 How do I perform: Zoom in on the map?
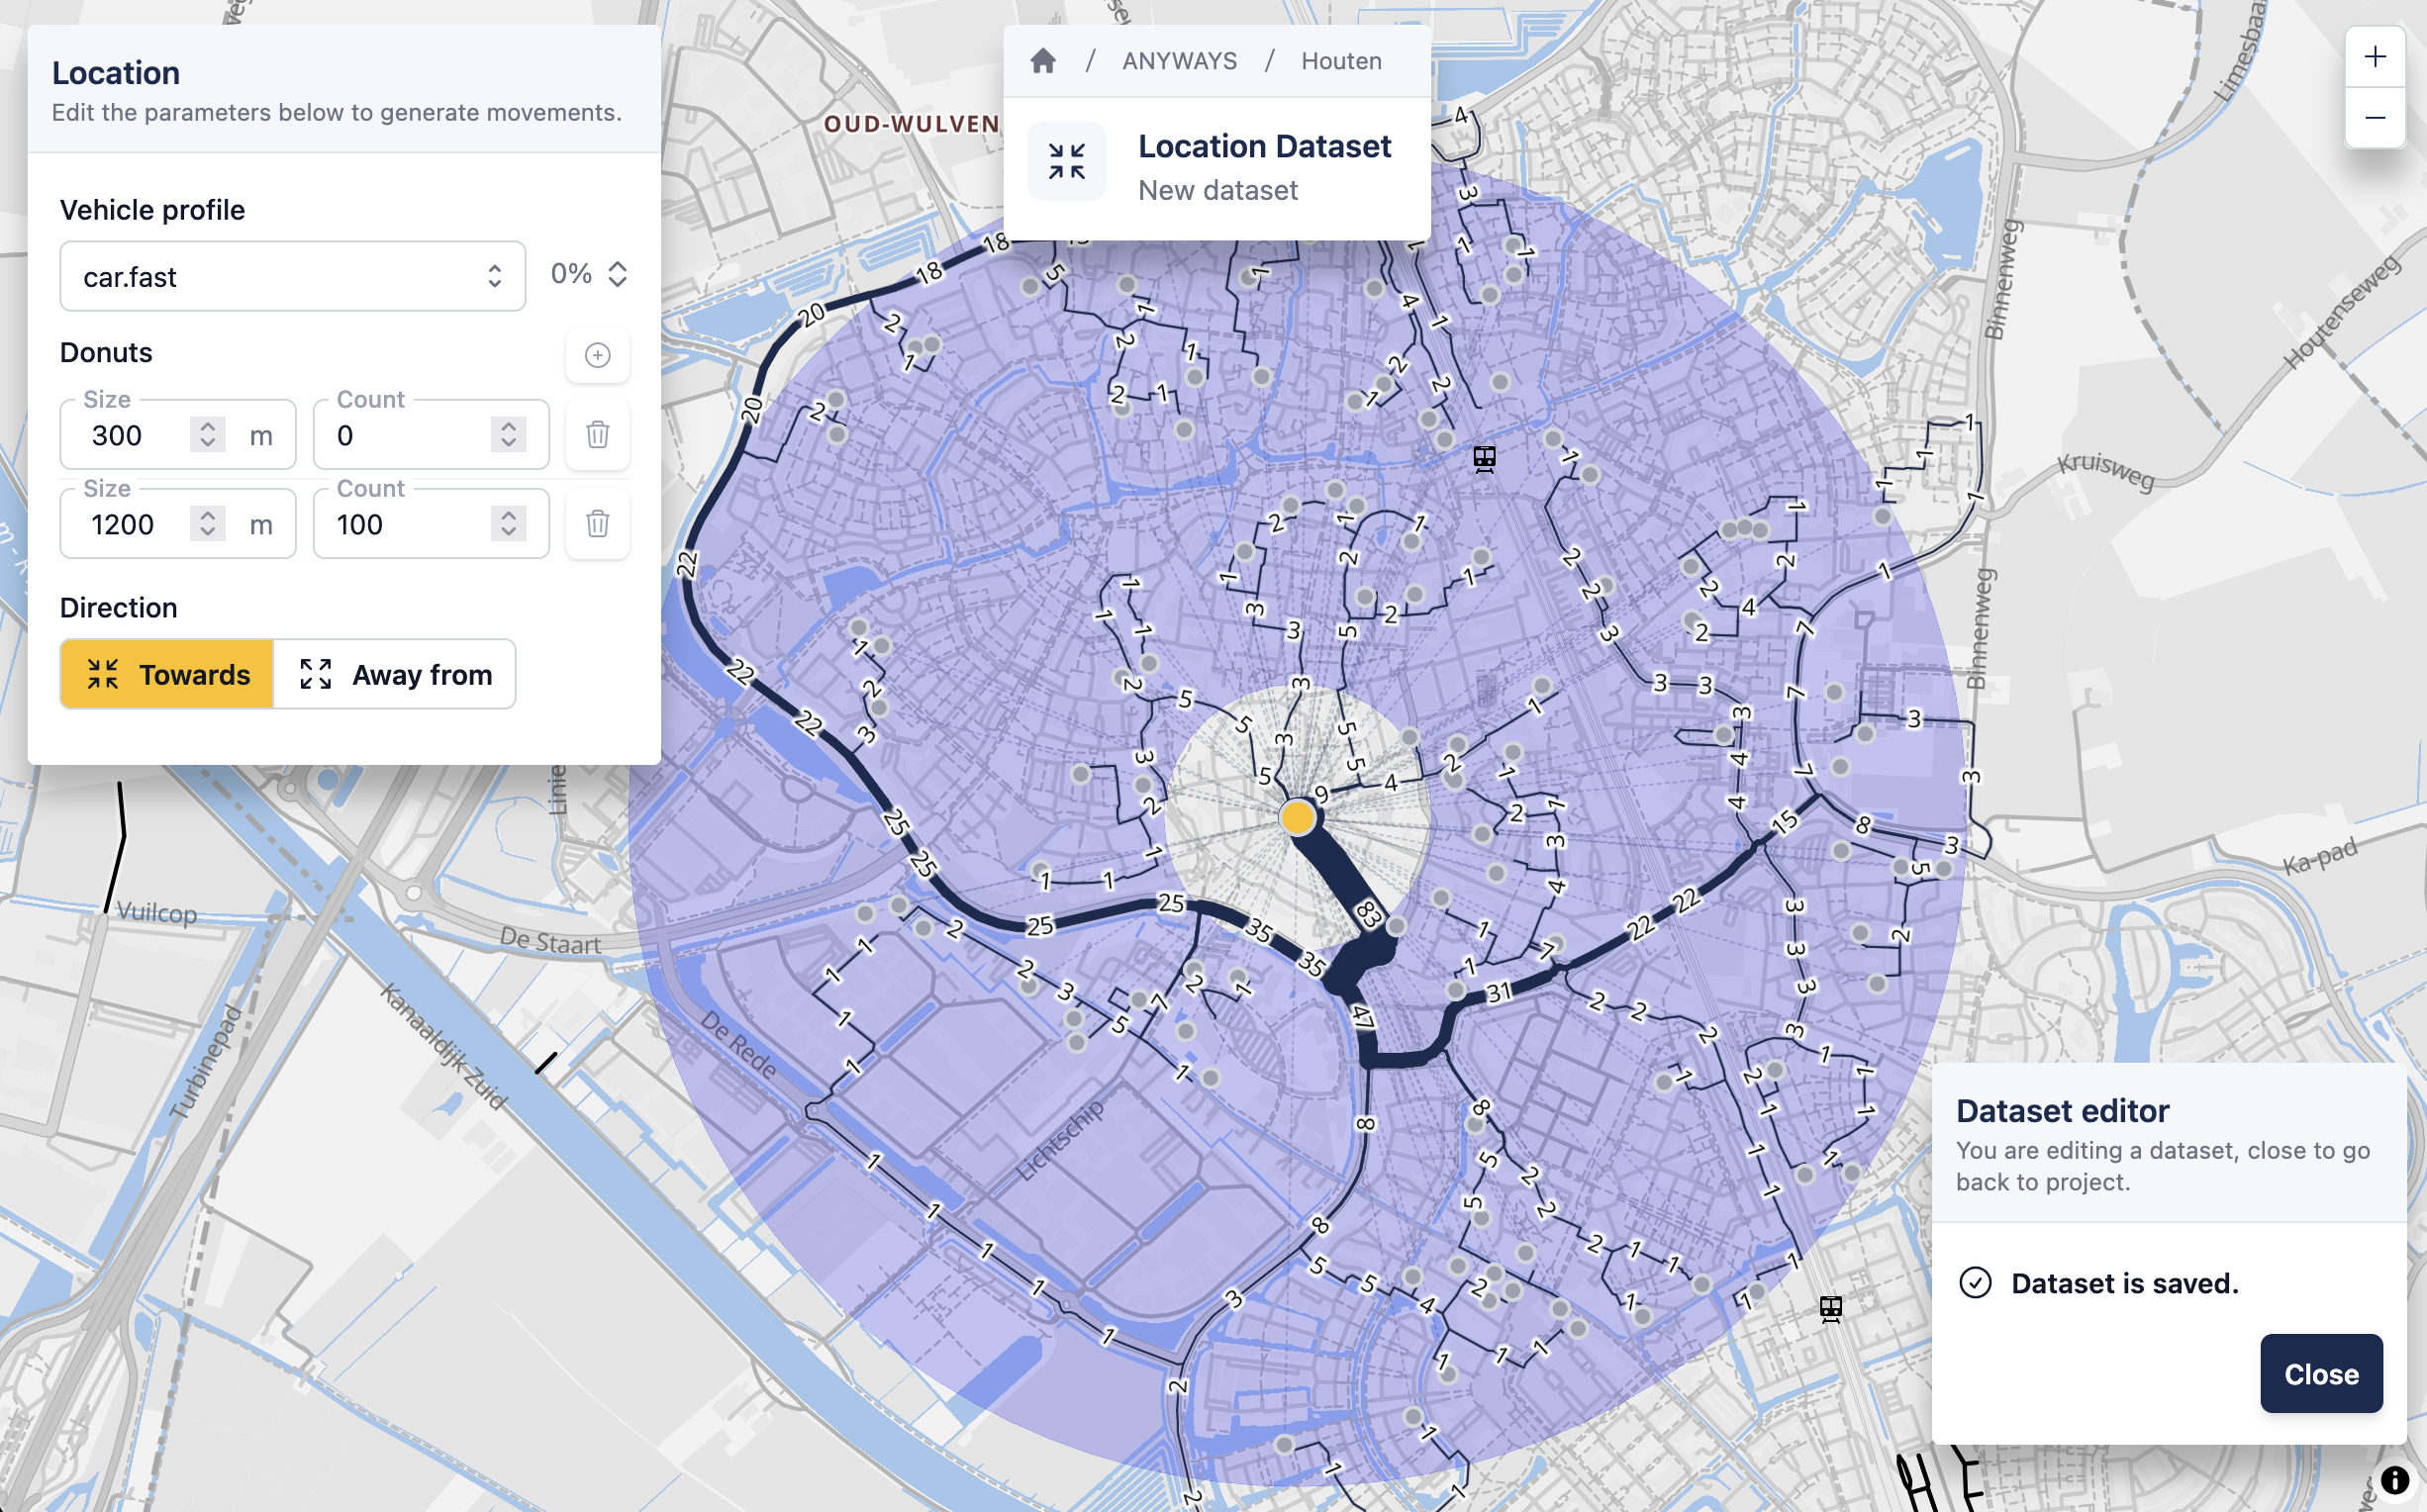coord(2375,57)
